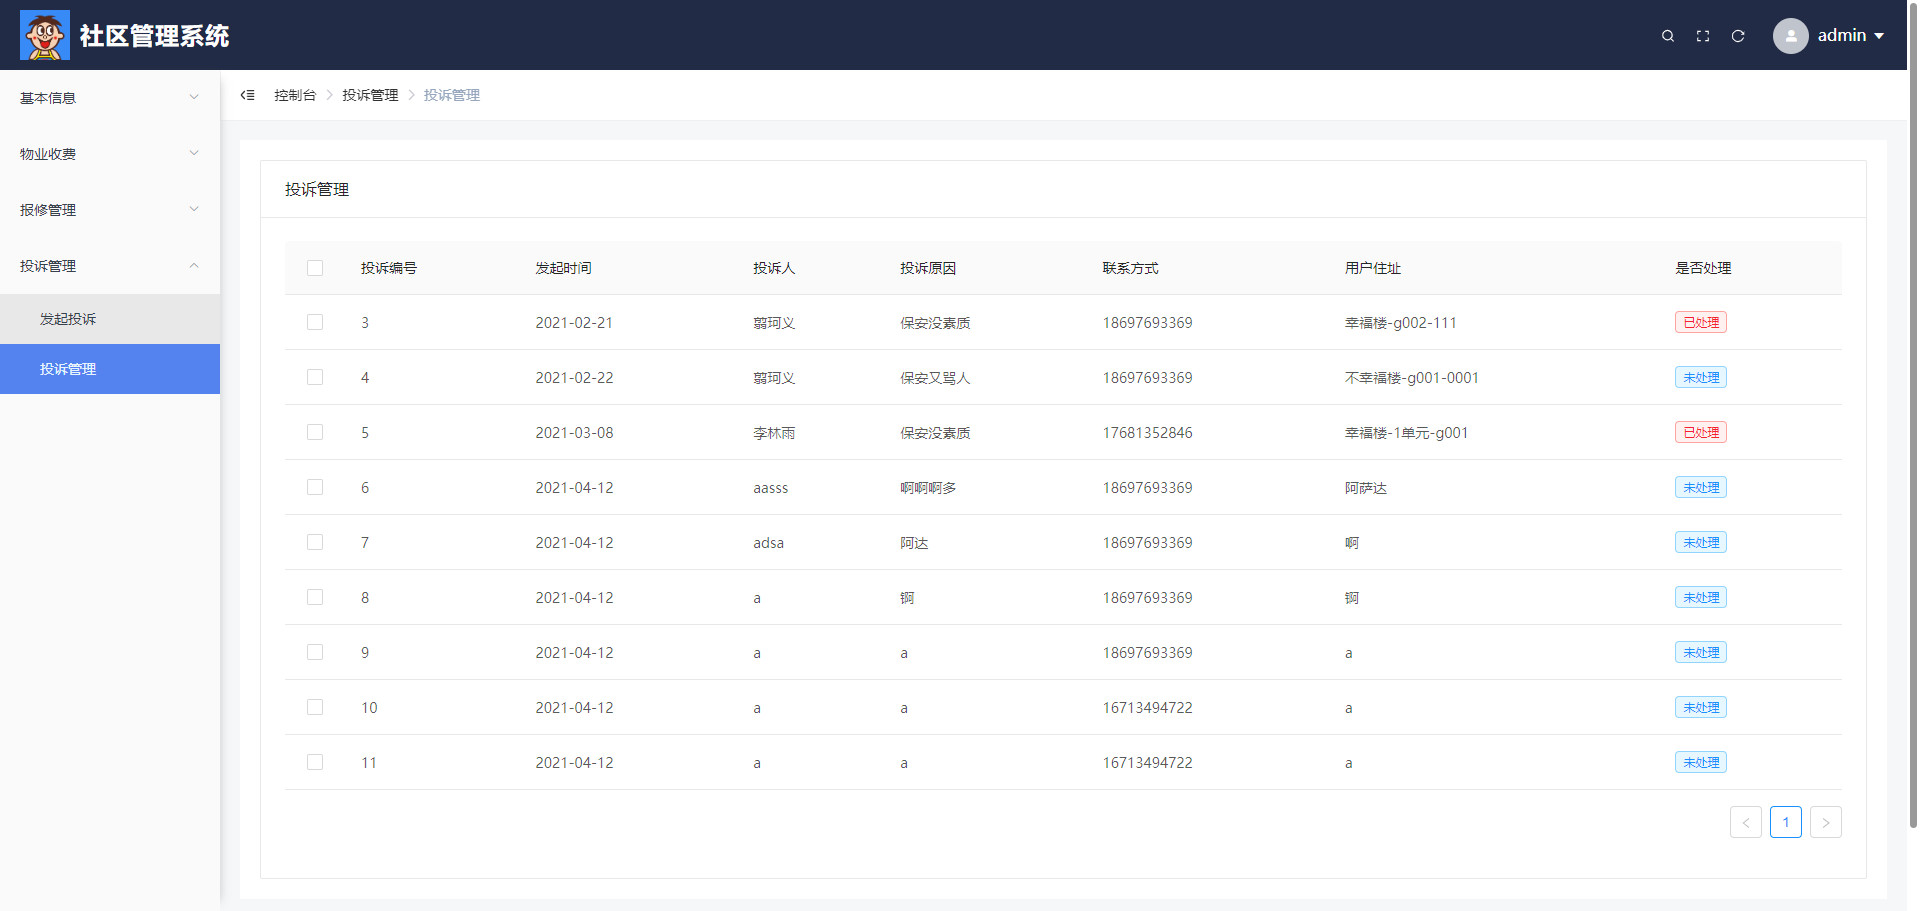
Task: Click 未处理 tag in row 10
Action: click(1701, 707)
